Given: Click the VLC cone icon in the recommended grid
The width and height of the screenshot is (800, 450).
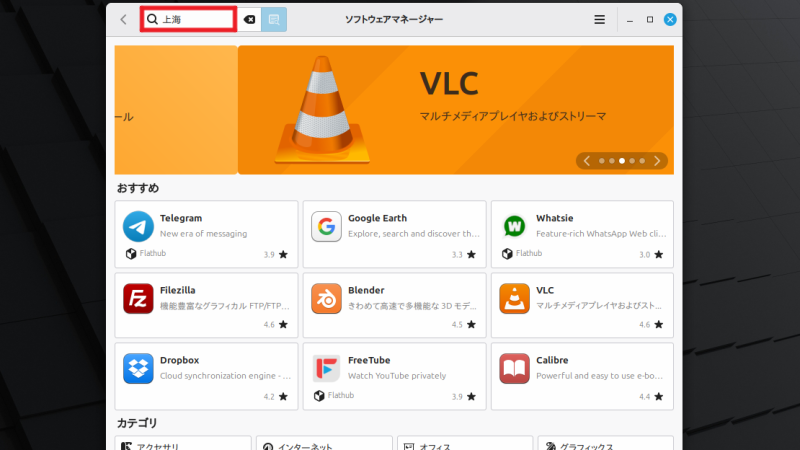Looking at the screenshot, I should (x=514, y=298).
